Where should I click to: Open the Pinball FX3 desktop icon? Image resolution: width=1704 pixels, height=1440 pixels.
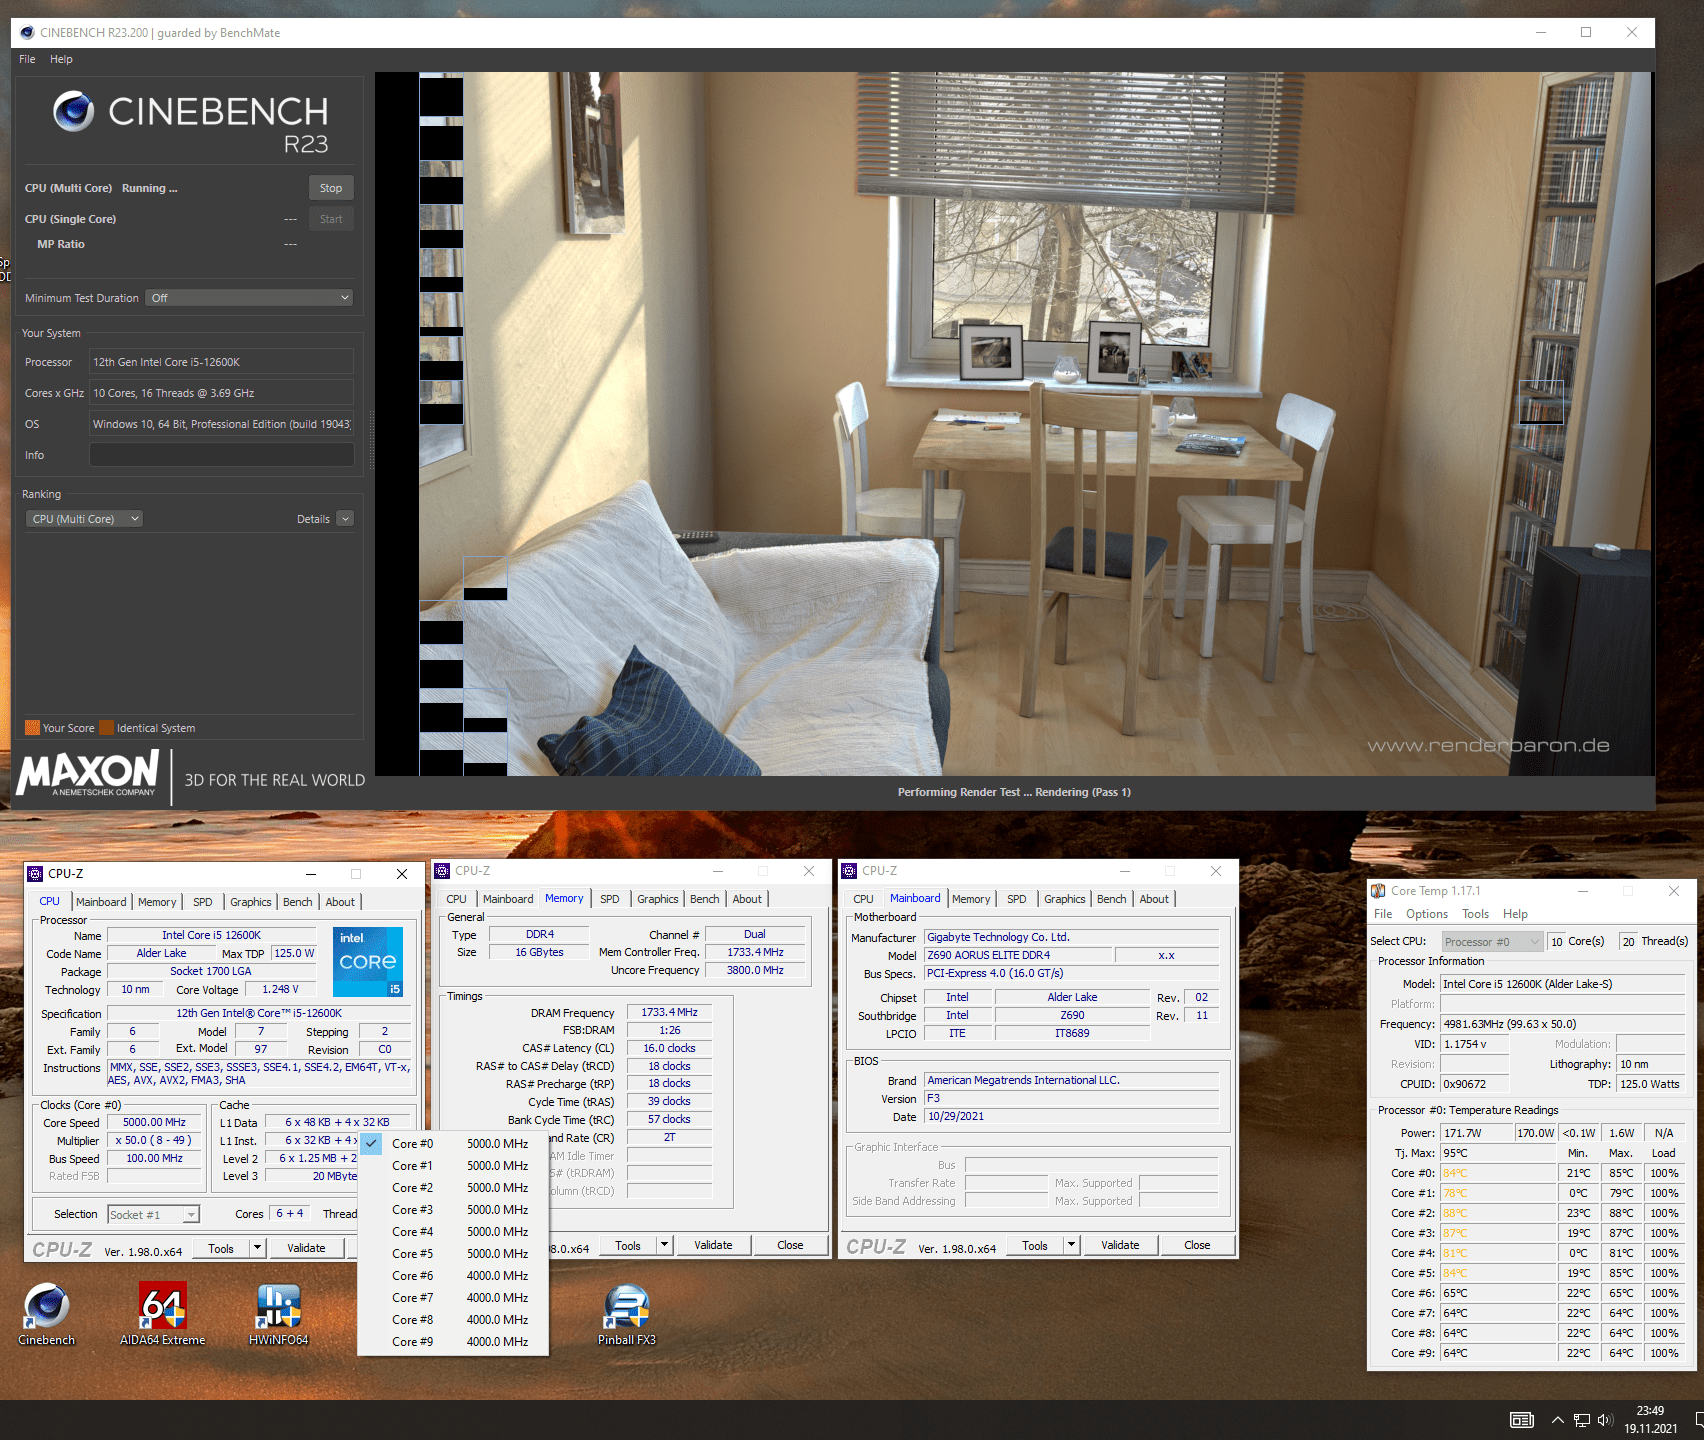pyautogui.click(x=627, y=1314)
